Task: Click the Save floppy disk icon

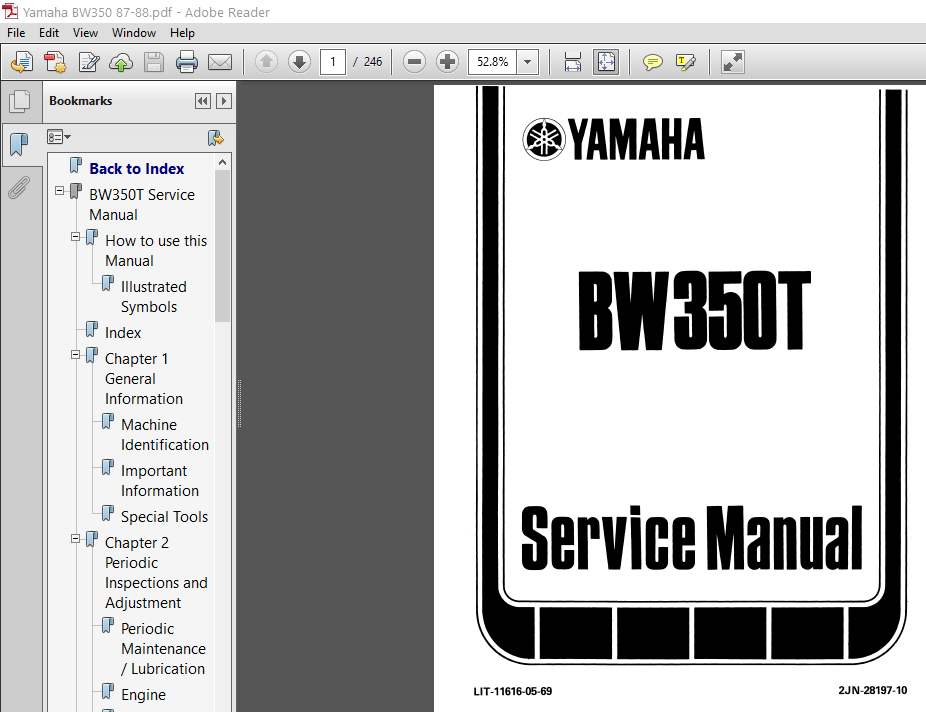Action: tap(154, 61)
